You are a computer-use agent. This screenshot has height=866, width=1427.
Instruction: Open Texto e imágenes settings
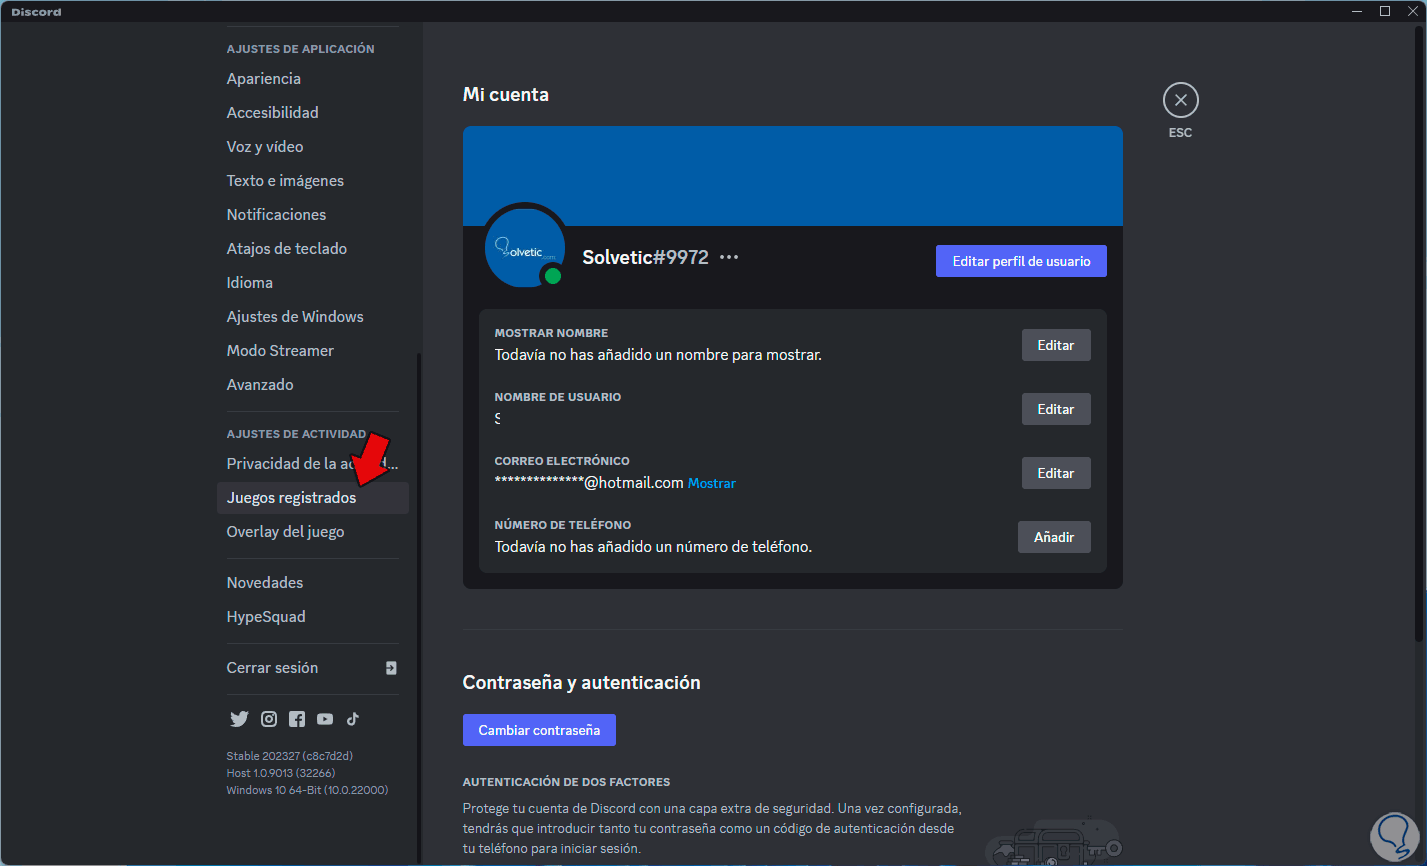point(313,181)
